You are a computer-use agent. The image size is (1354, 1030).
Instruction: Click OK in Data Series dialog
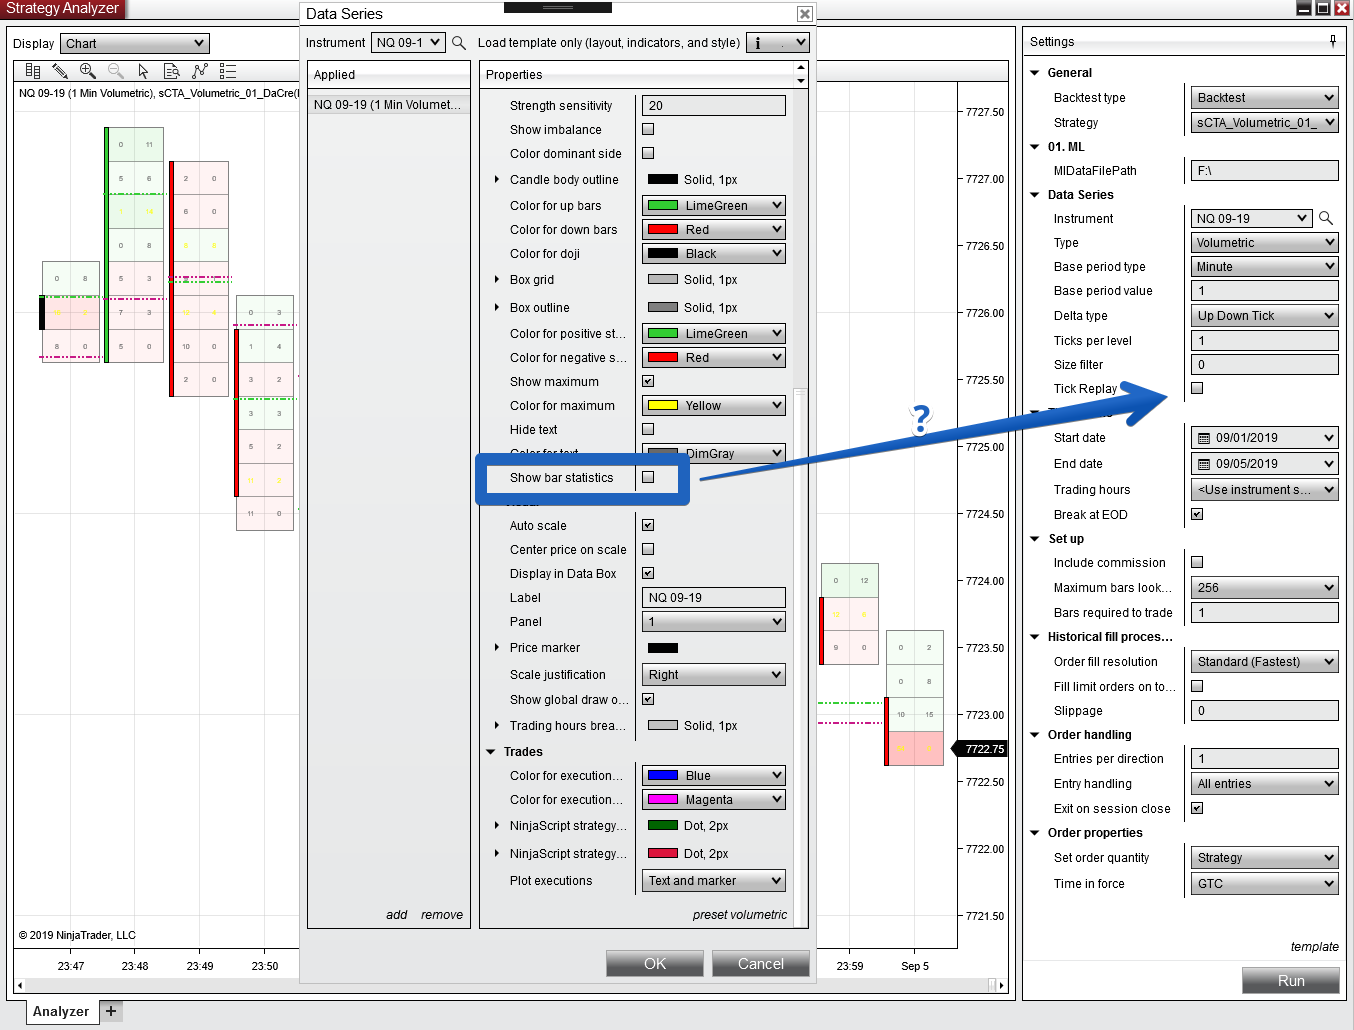point(655,963)
